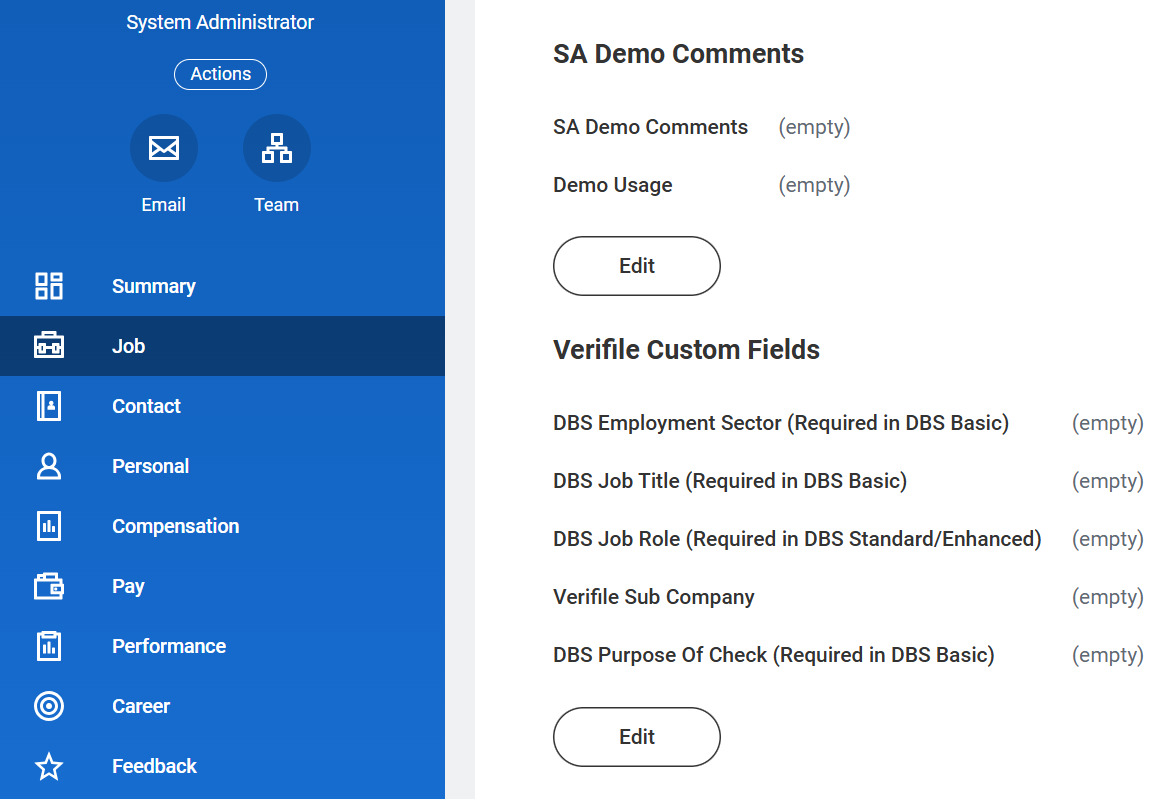Open the Compensation tab label
1173x799 pixels.
pos(176,527)
